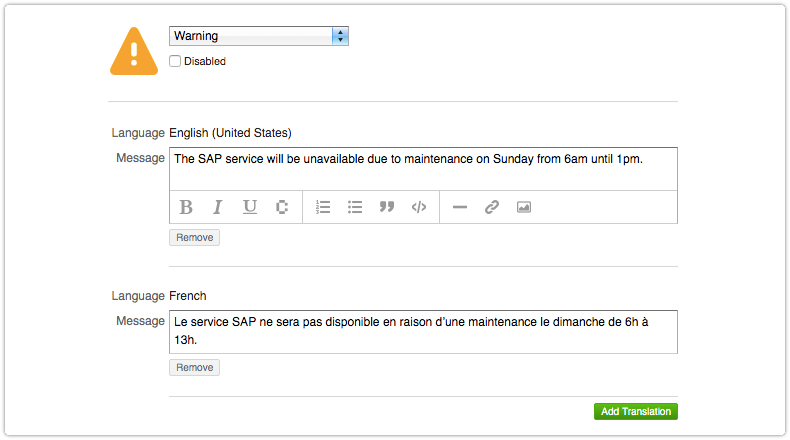This screenshot has height=440, width=790.
Task: Click into the French message text field
Action: 423,332
